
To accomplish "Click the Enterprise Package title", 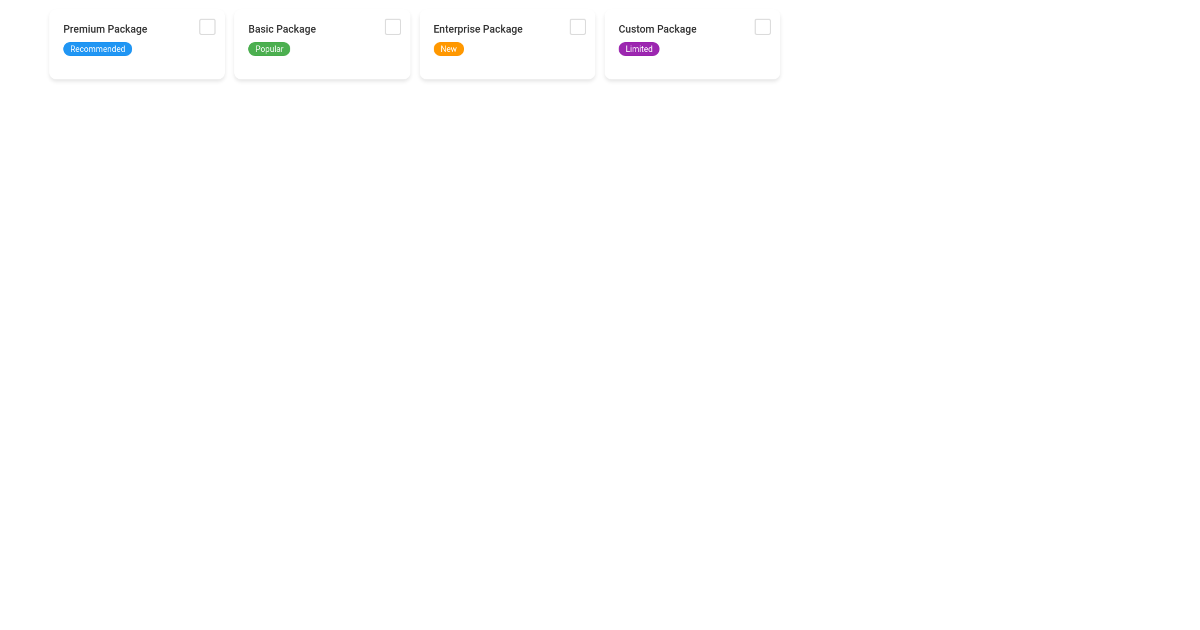I will (477, 29).
